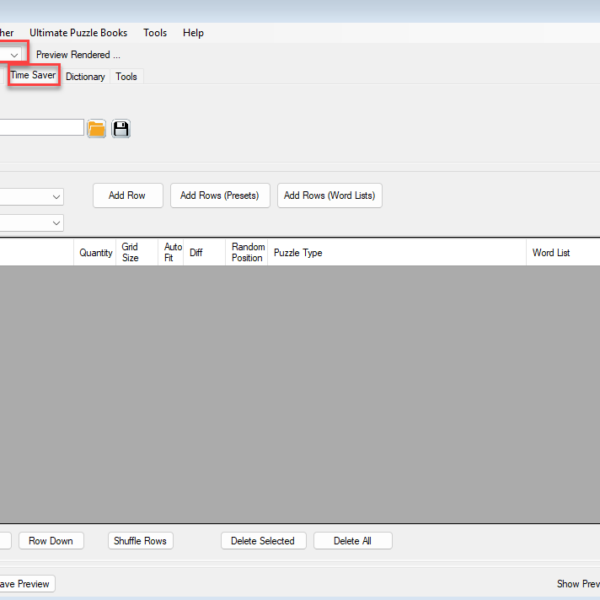Select the Tools tab beside Dictionary

pos(126,77)
